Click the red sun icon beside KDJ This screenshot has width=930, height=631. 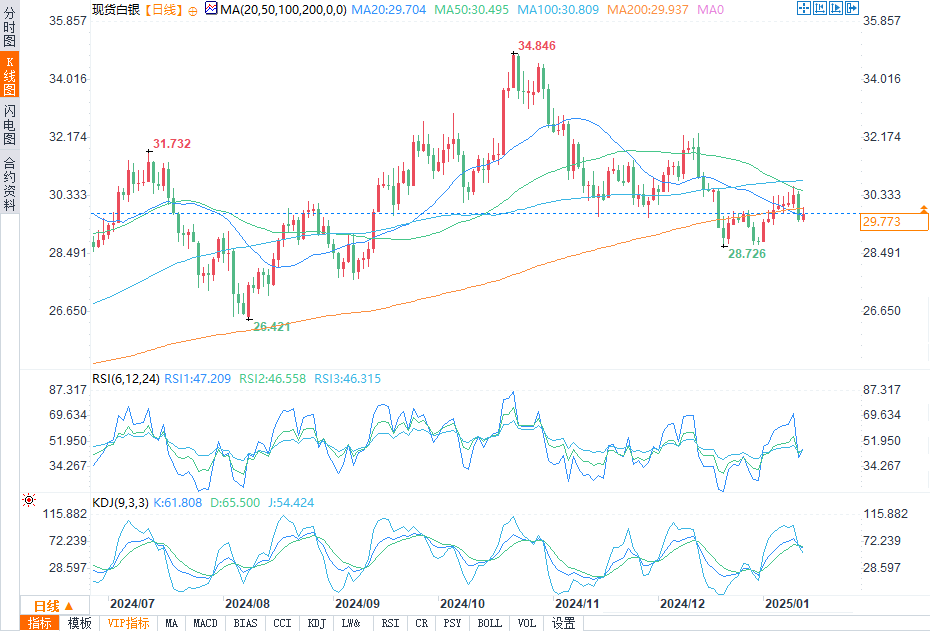[29, 500]
